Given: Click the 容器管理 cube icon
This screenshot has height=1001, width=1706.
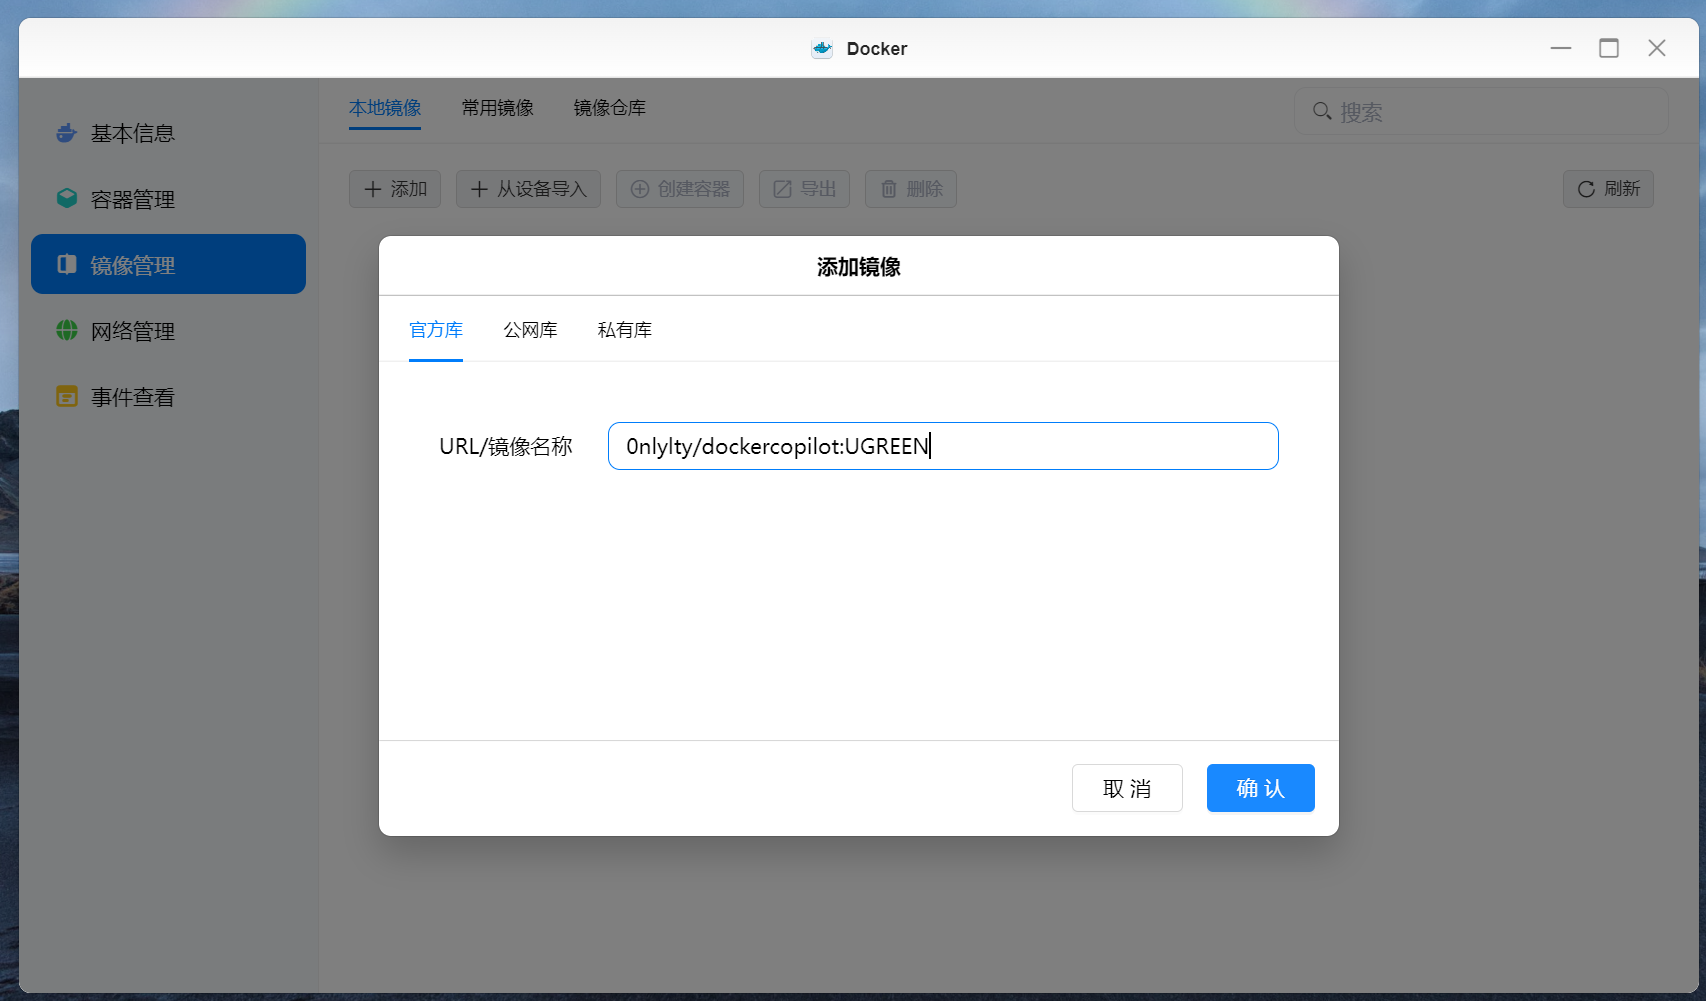Looking at the screenshot, I should coord(67,198).
